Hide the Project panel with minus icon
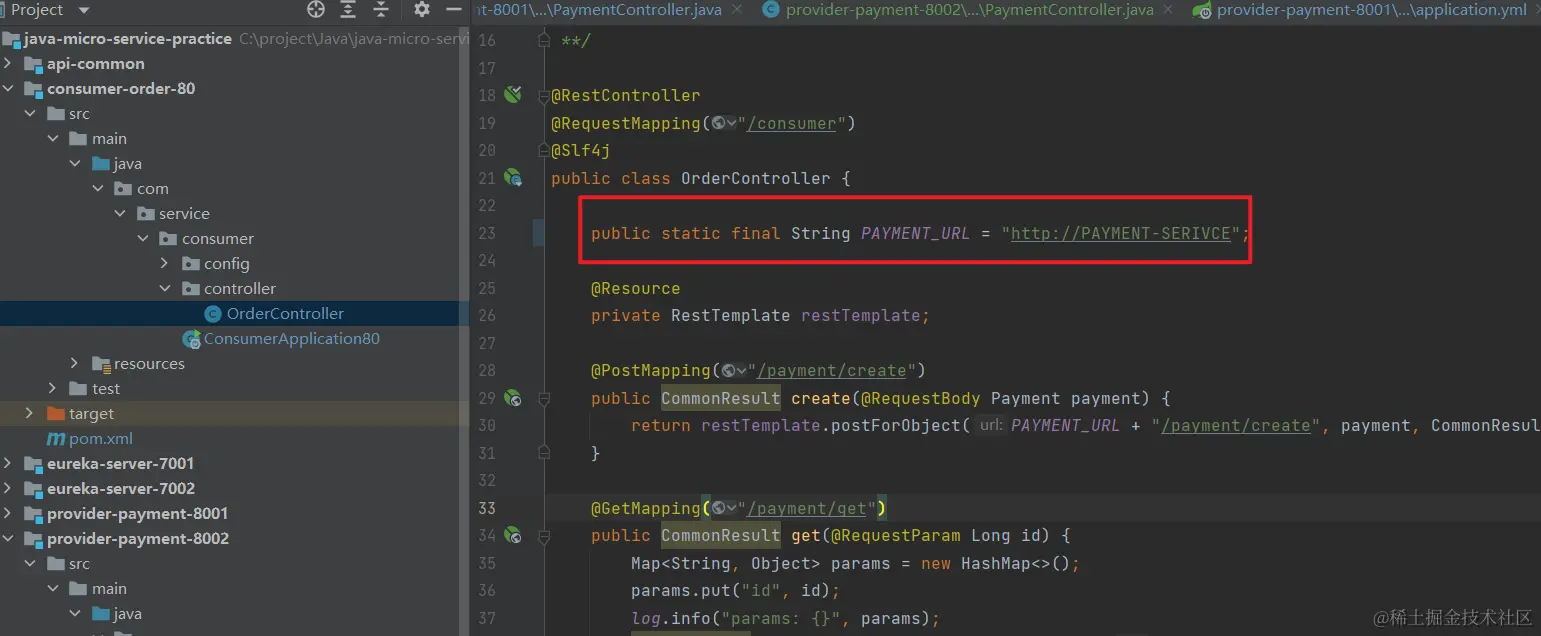1541x636 pixels. (x=454, y=10)
